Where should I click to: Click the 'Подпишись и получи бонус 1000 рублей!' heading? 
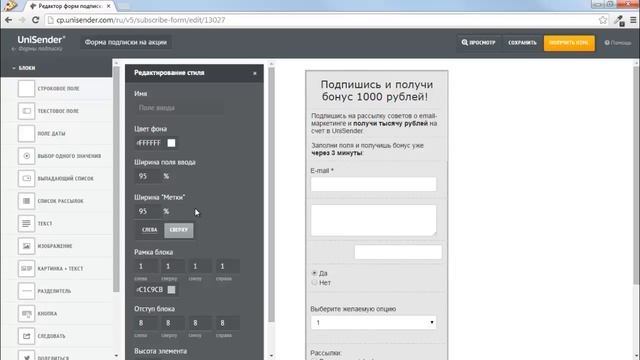pos(376,91)
